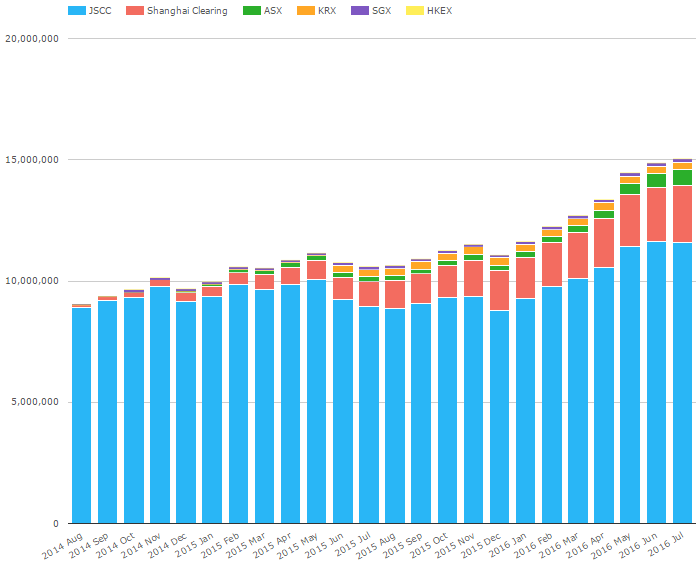The height and width of the screenshot is (562, 699).
Task: Click the 2016 Jul x-axis label
Action: (x=666, y=544)
